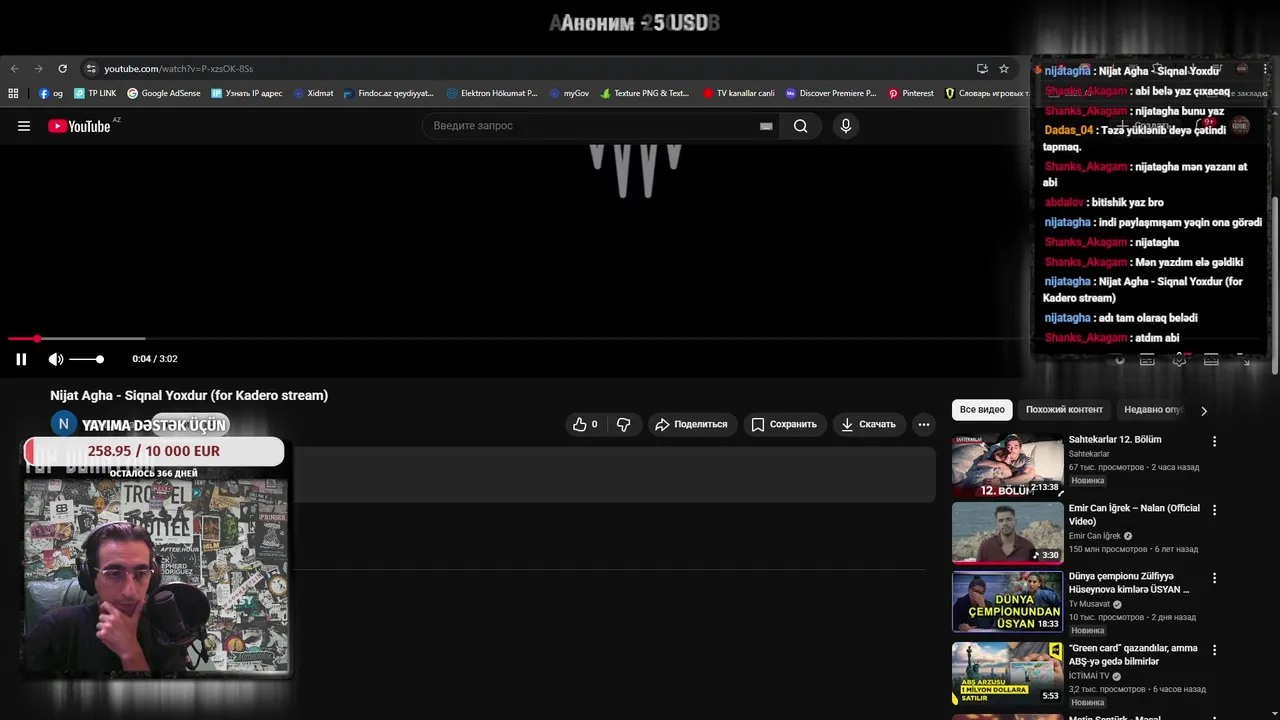The image size is (1280, 720).
Task: Show more filter chips with right arrow
Action: point(1204,410)
